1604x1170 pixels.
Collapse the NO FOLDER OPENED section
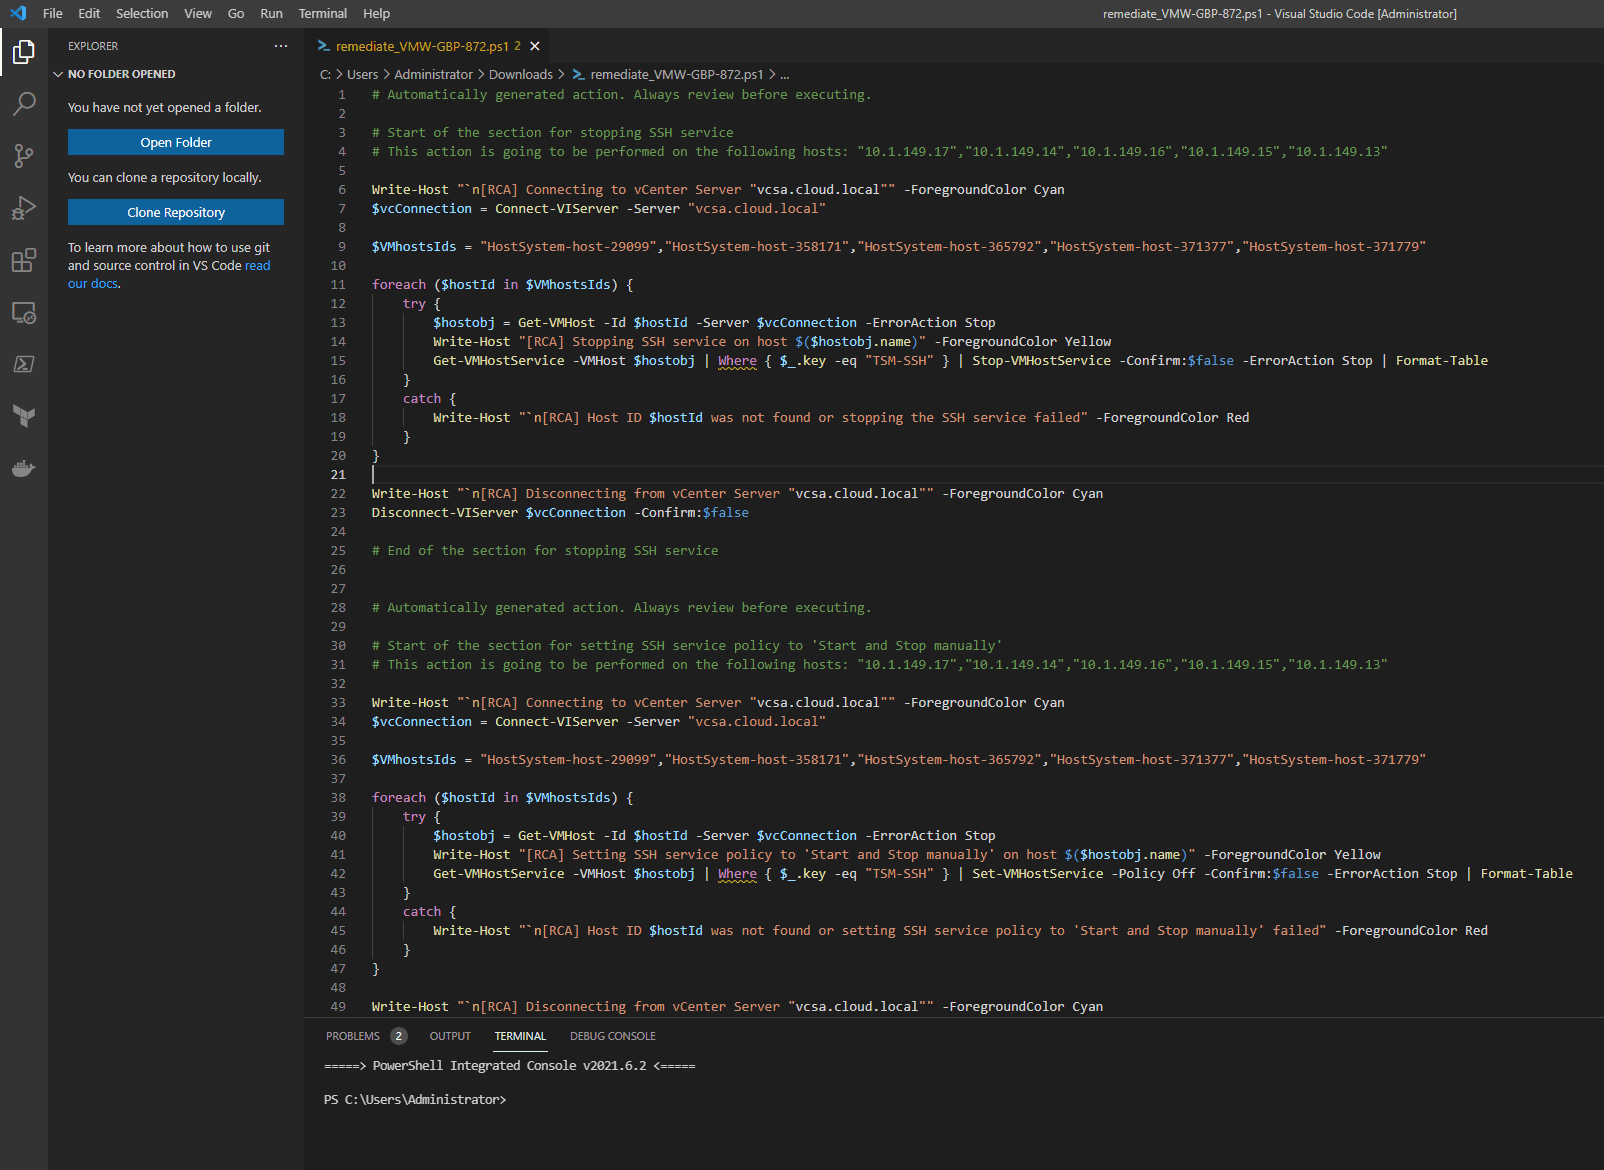tap(58, 74)
